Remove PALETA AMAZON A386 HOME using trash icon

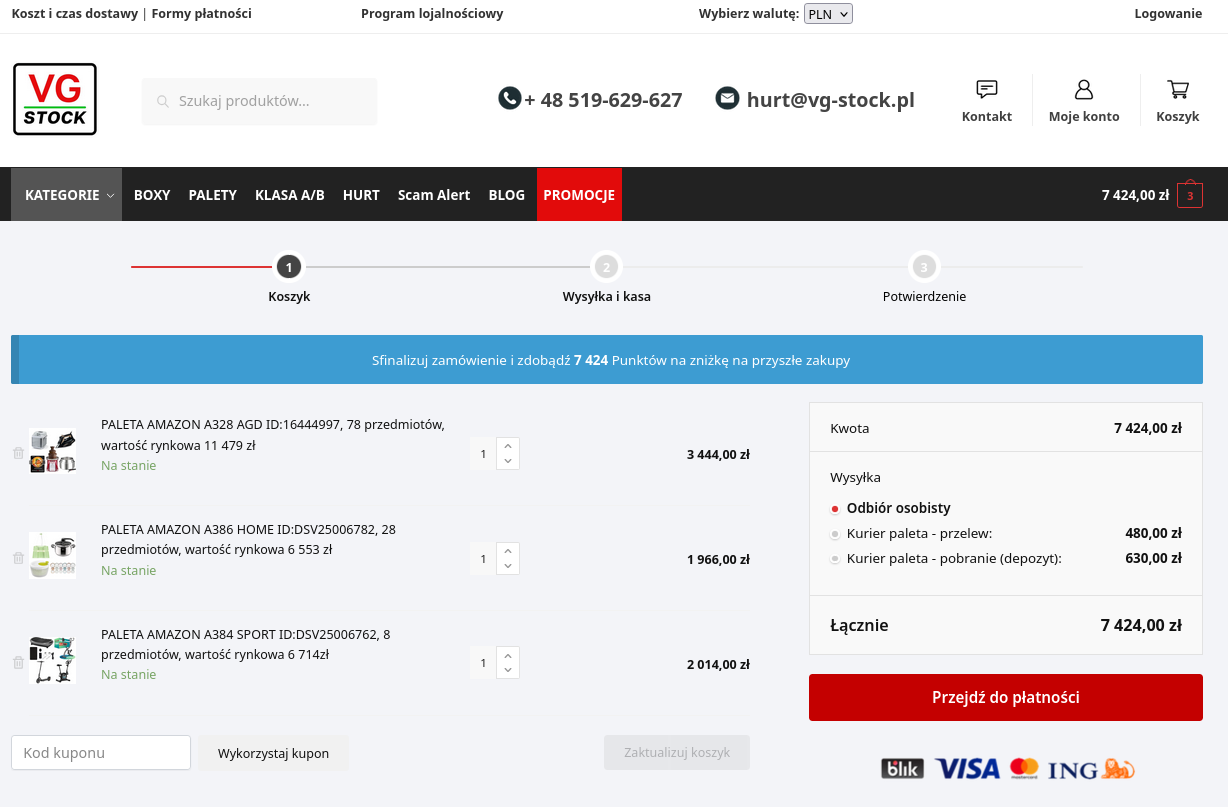[x=18, y=558]
